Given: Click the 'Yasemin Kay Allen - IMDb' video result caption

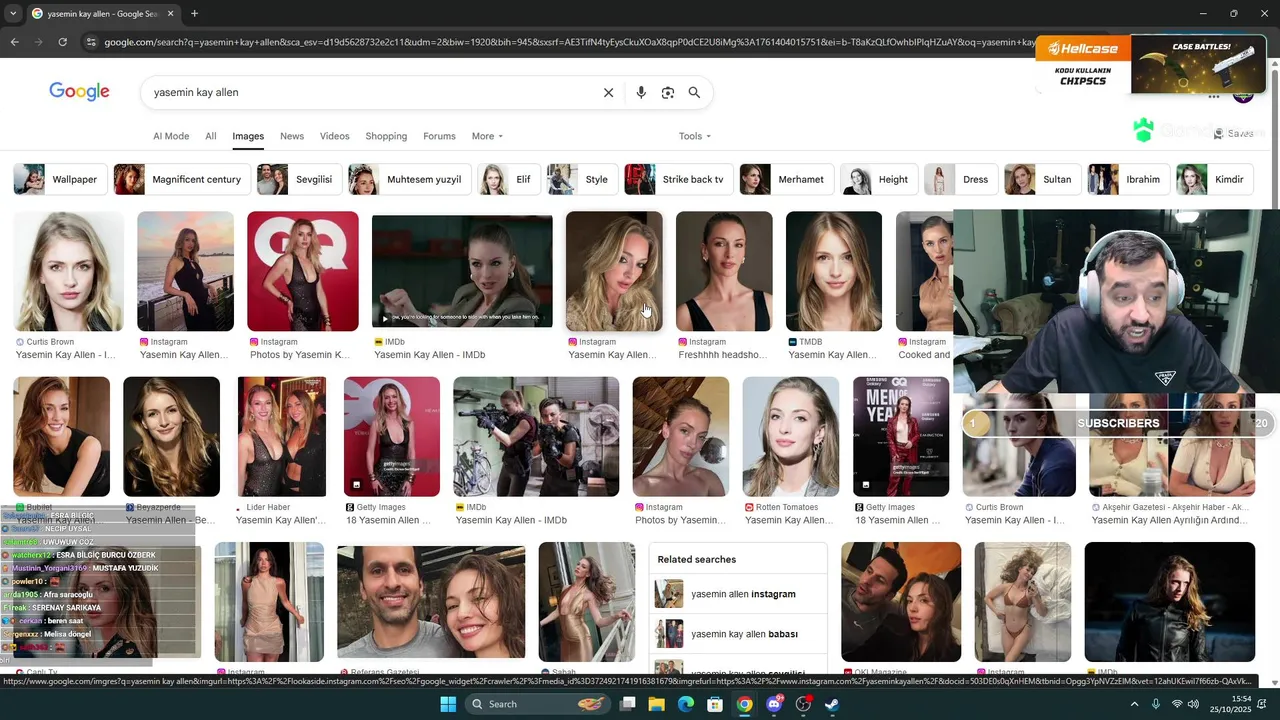Looking at the screenshot, I should pos(429,355).
